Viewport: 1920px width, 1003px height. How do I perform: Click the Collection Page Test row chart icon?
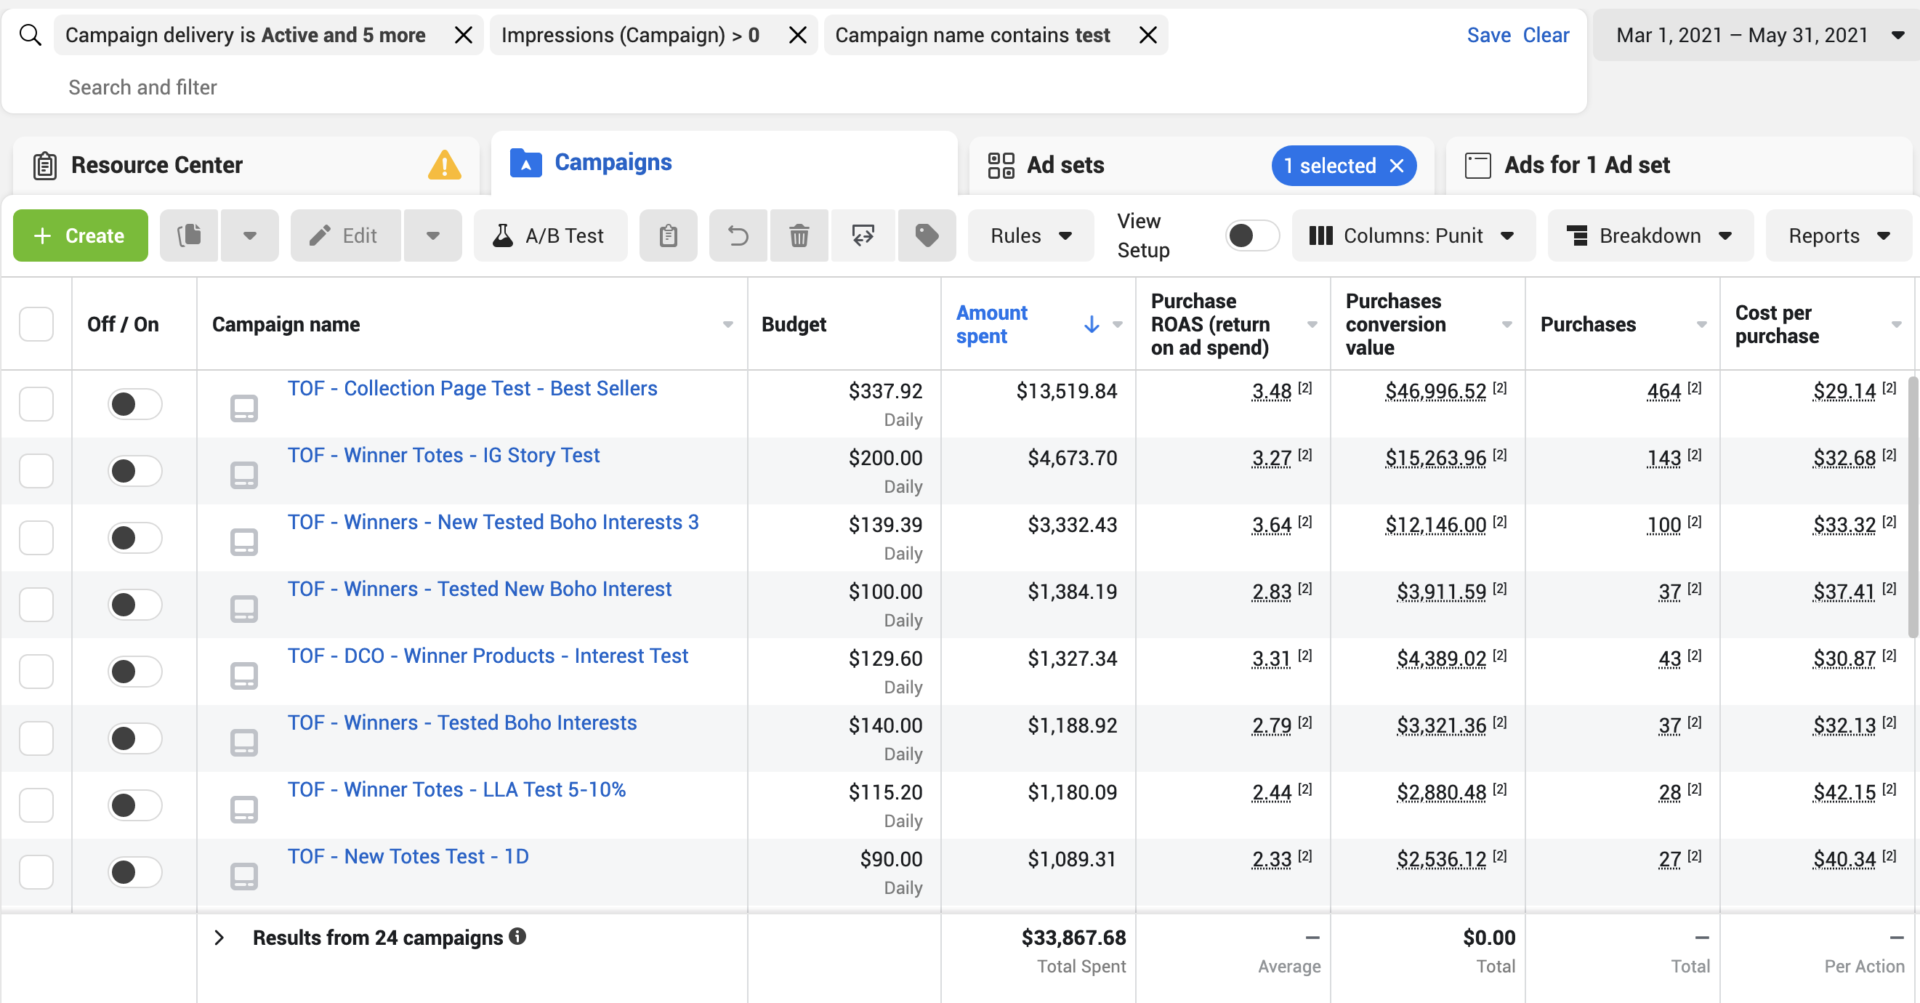tap(244, 408)
